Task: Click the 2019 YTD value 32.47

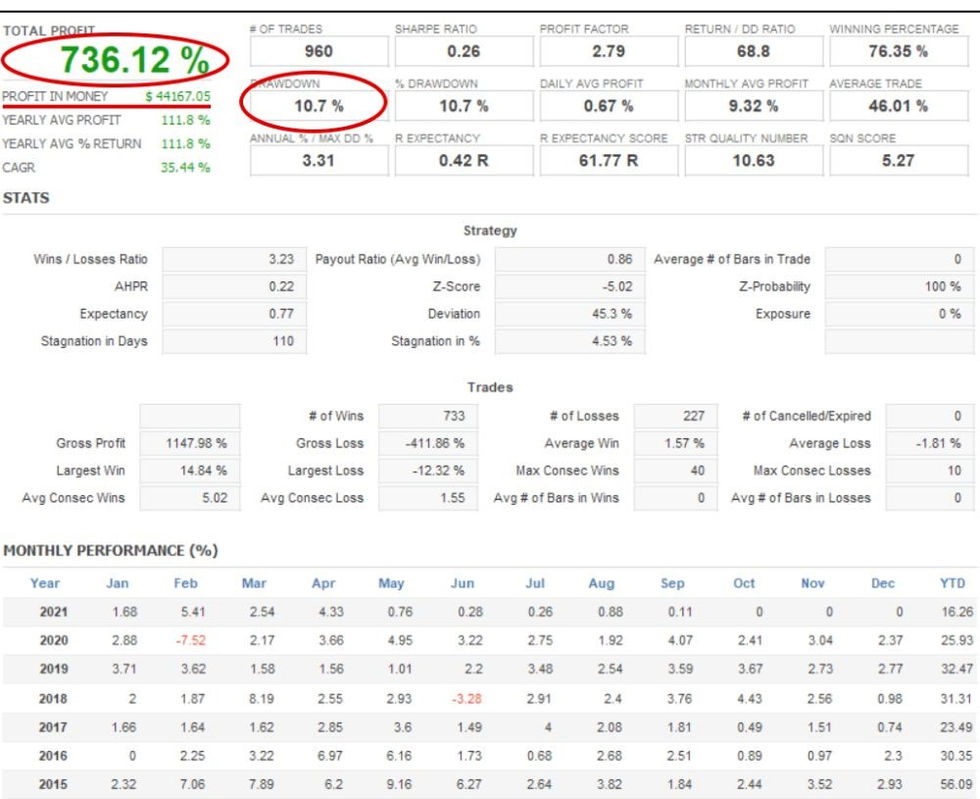Action: point(957,669)
